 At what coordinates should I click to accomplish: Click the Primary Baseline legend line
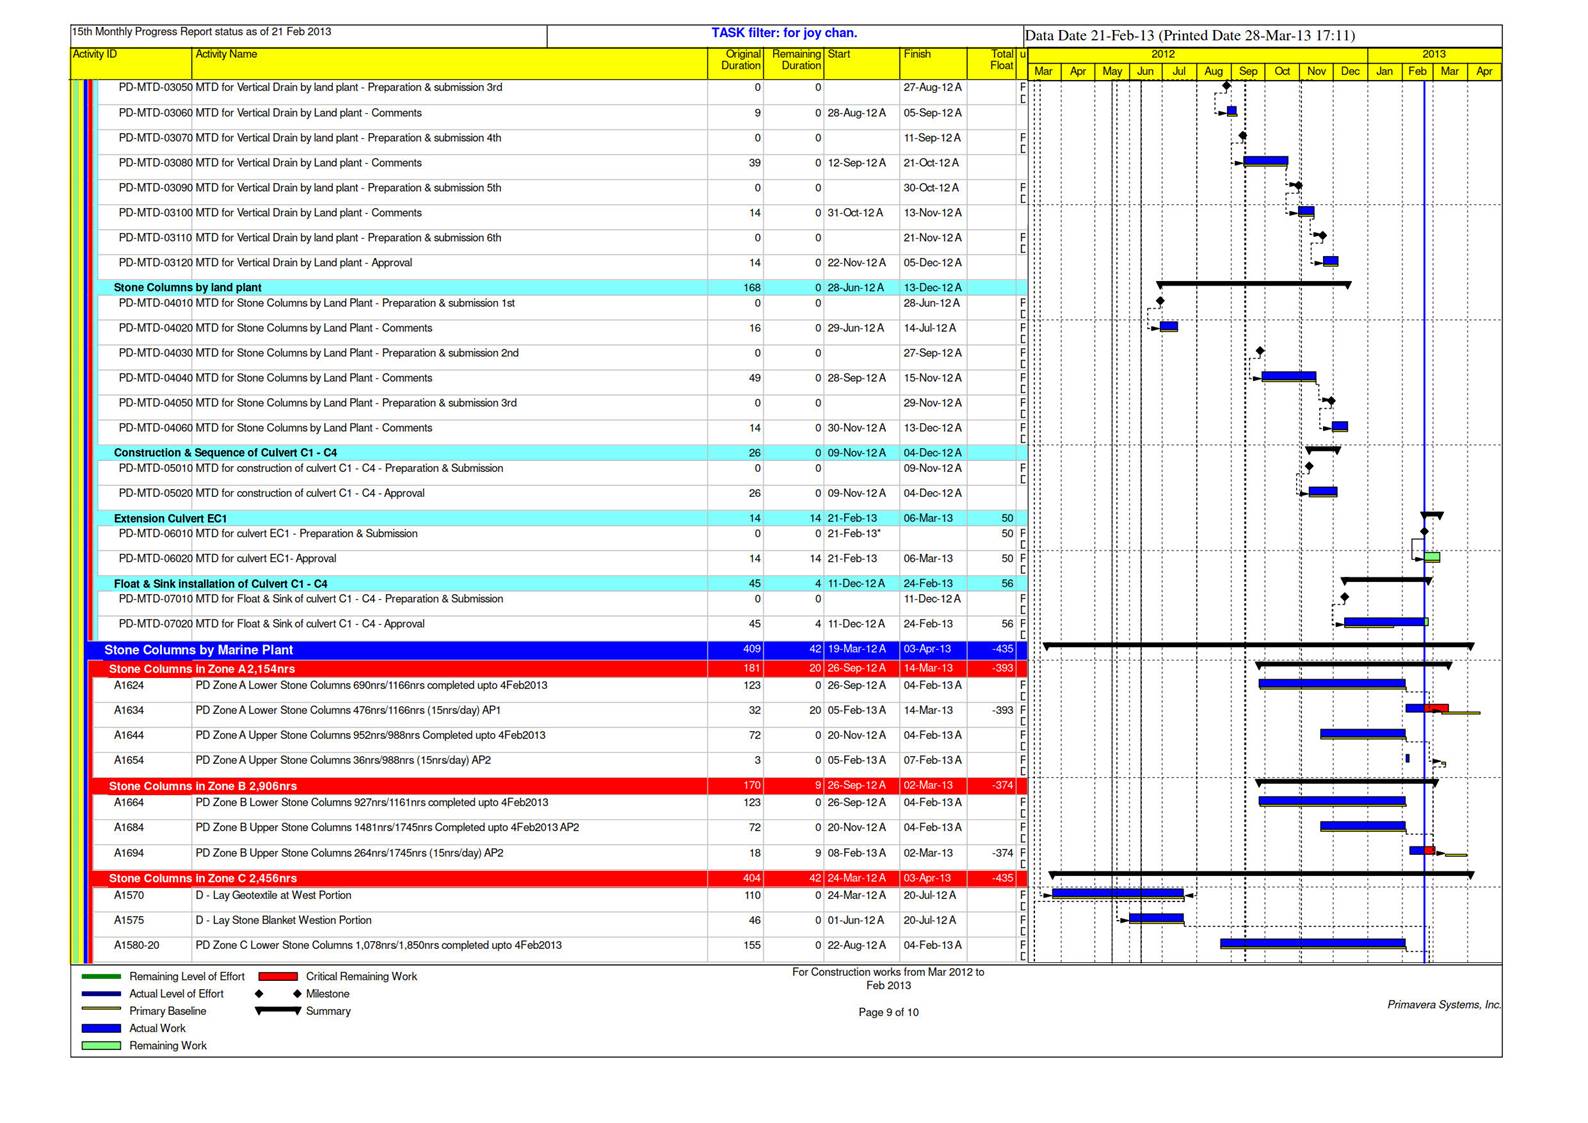(x=101, y=1011)
